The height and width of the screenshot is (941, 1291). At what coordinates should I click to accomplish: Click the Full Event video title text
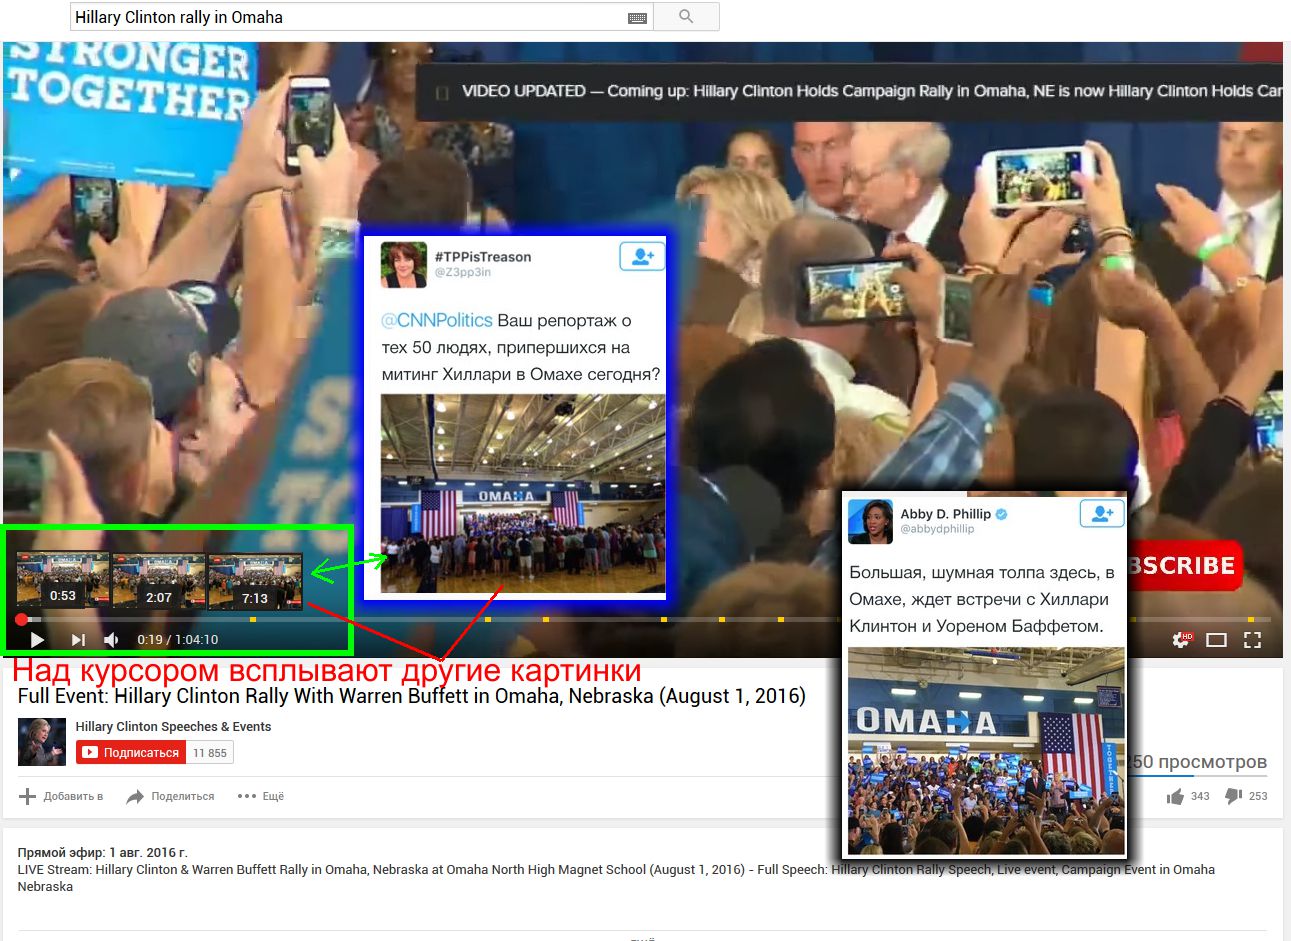click(412, 697)
